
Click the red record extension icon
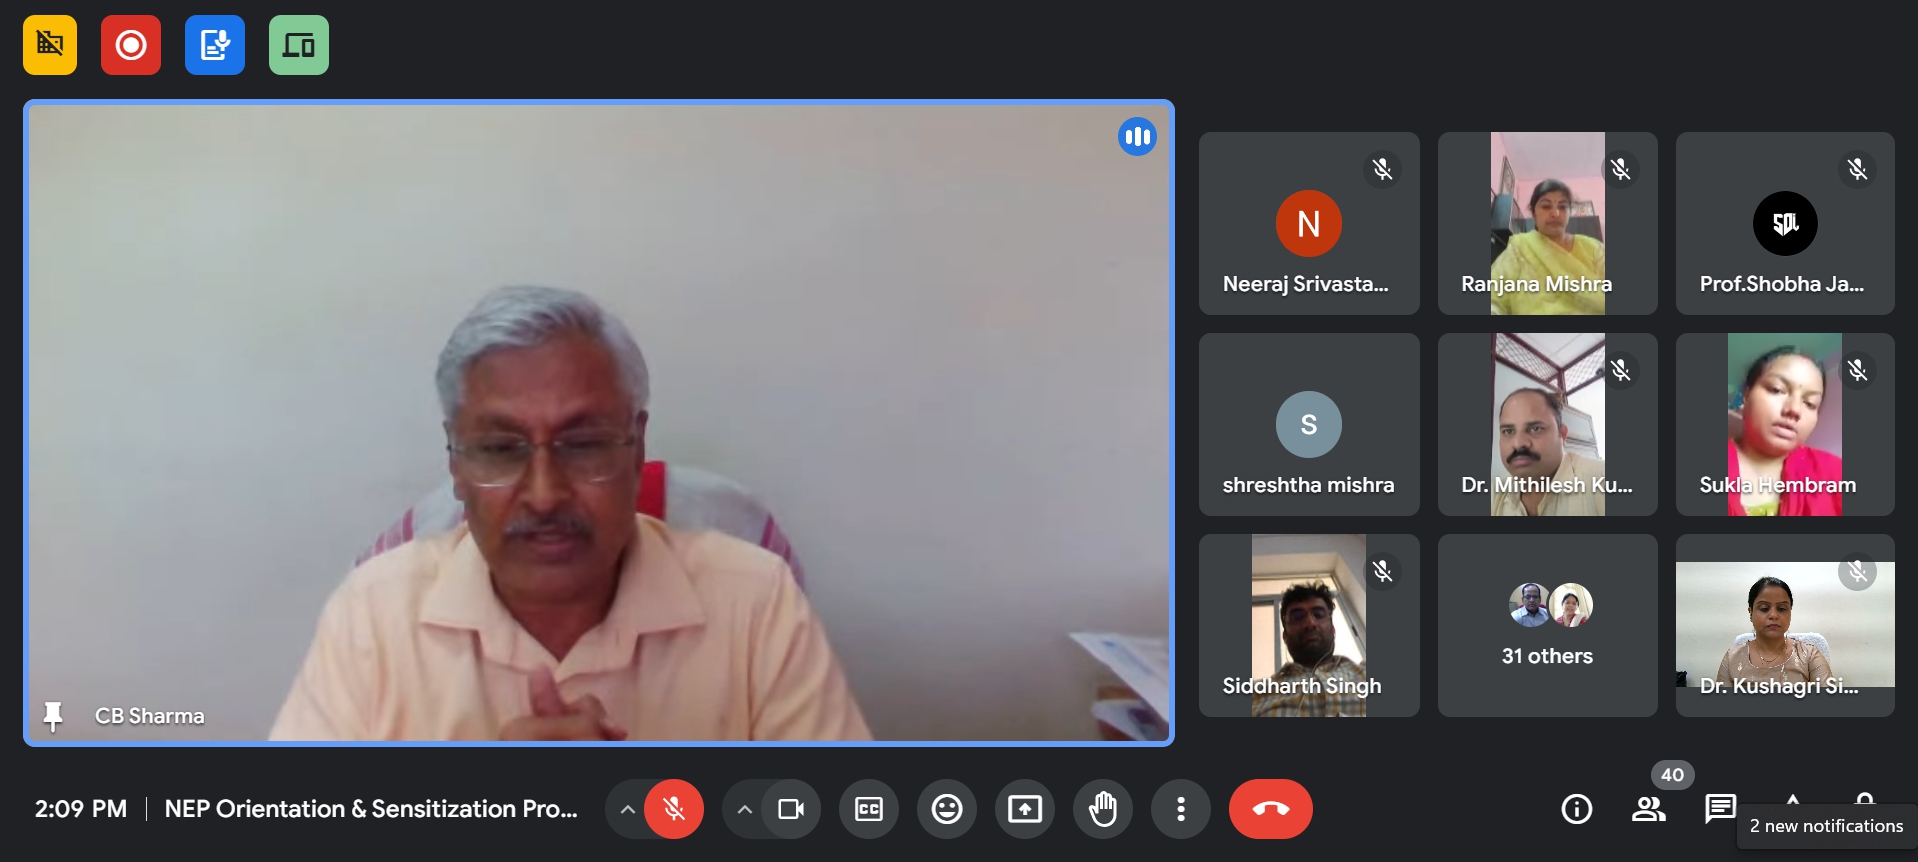tap(131, 45)
